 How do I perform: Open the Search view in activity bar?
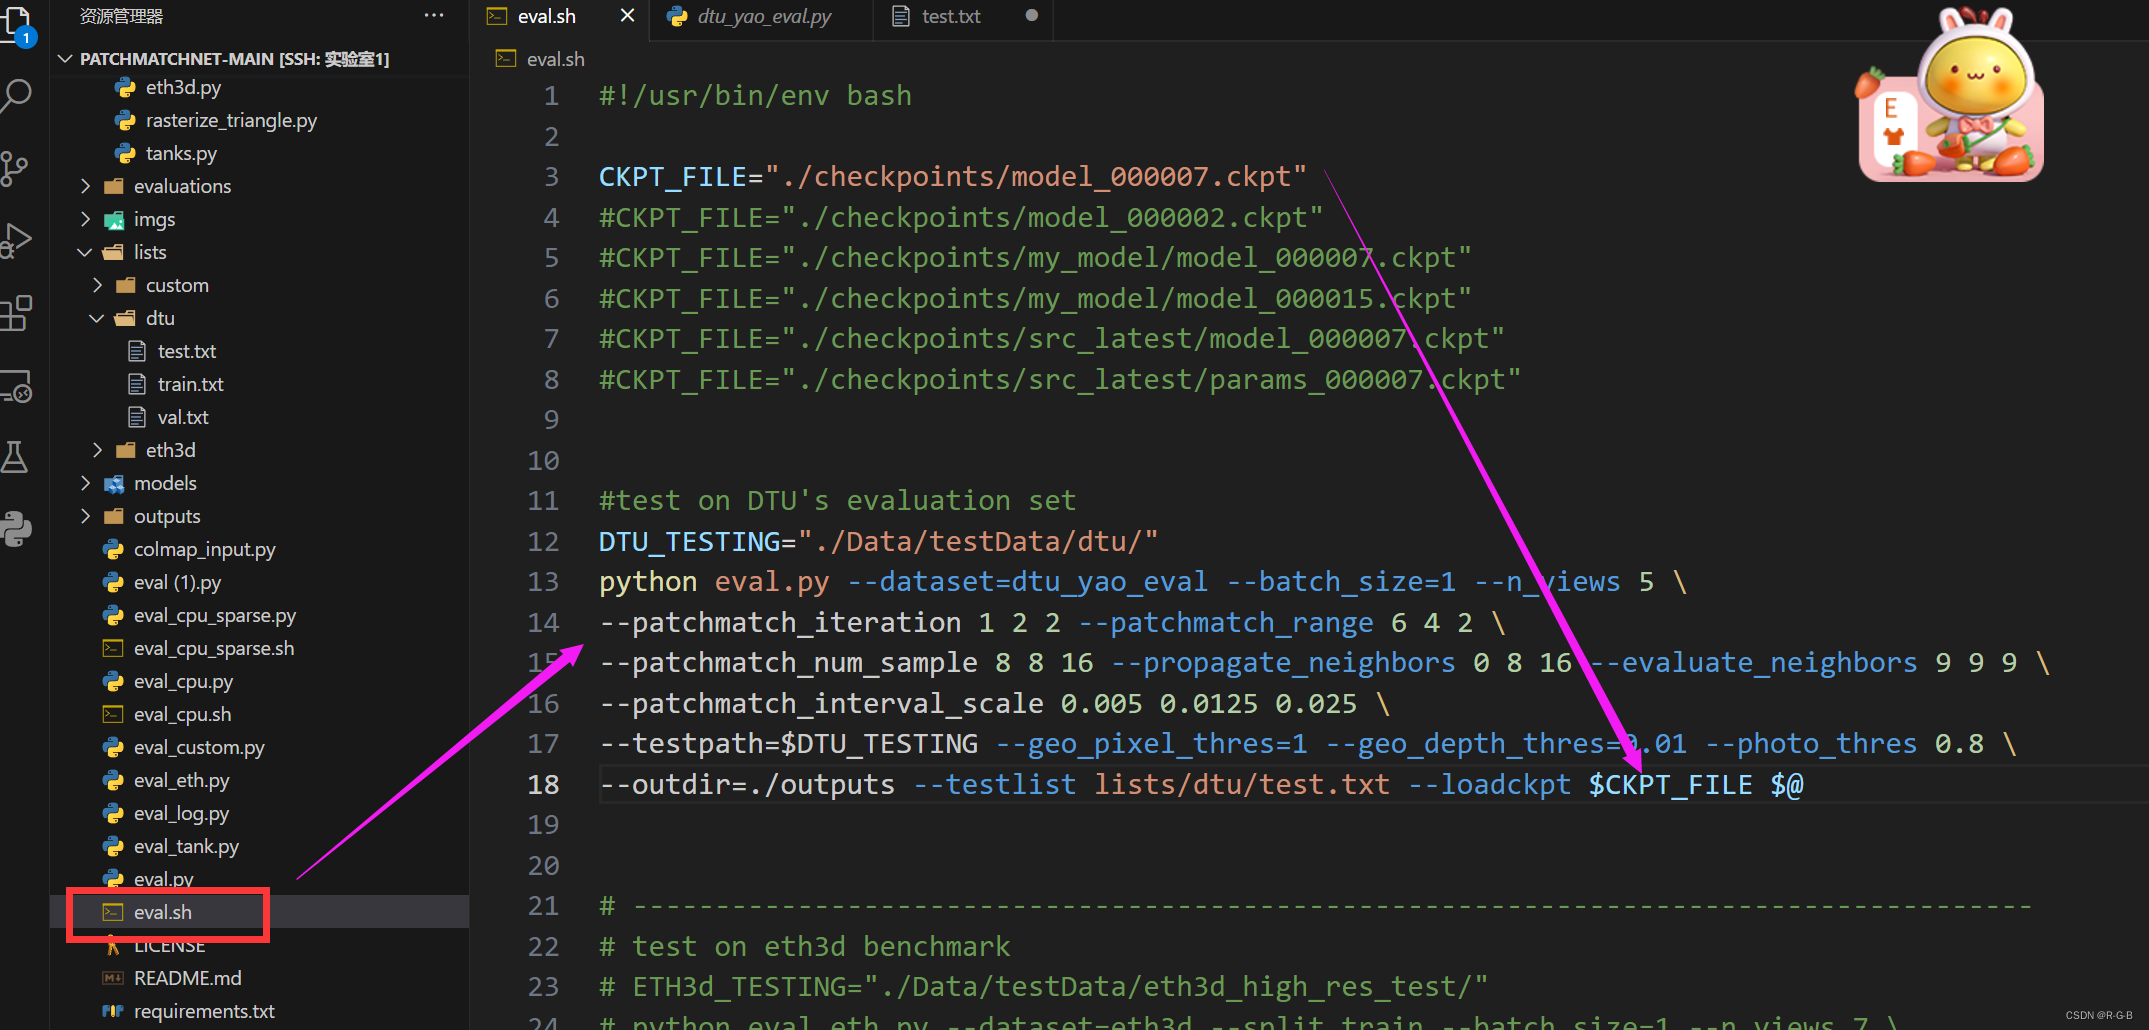point(17,95)
